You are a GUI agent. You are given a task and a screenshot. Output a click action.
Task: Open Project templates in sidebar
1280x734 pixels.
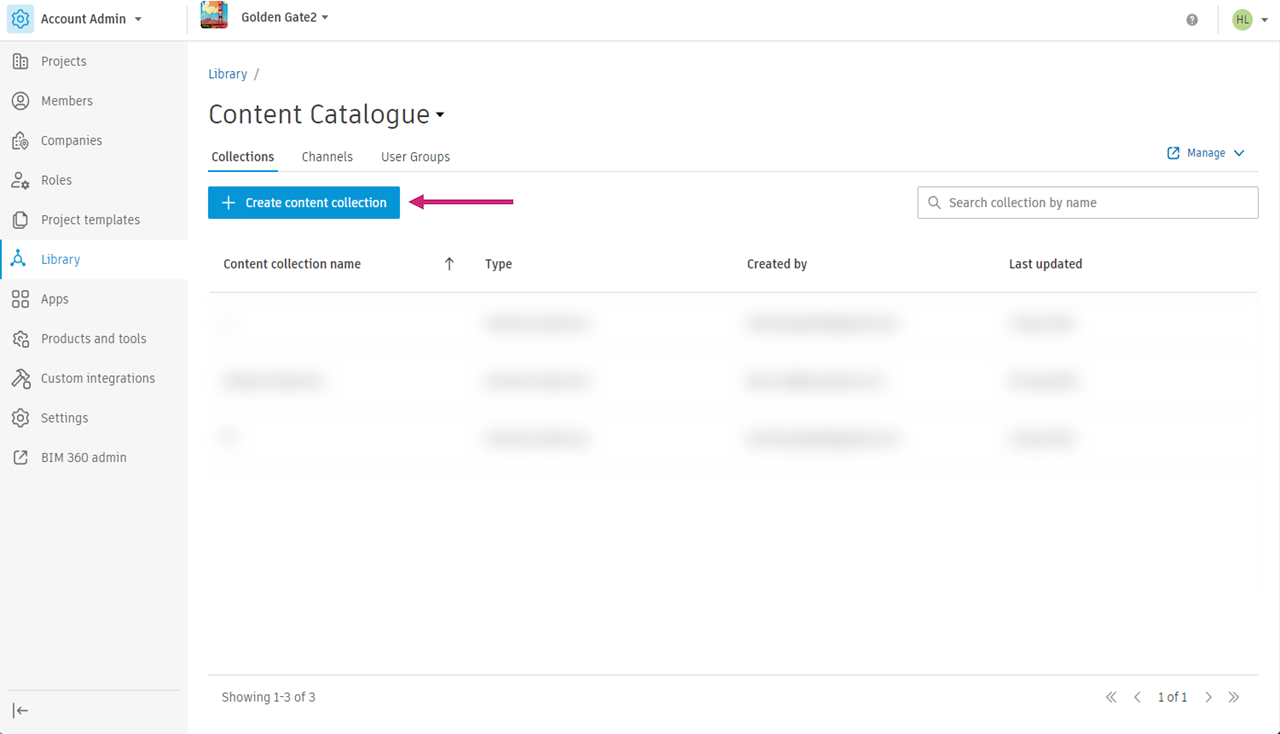(x=90, y=220)
